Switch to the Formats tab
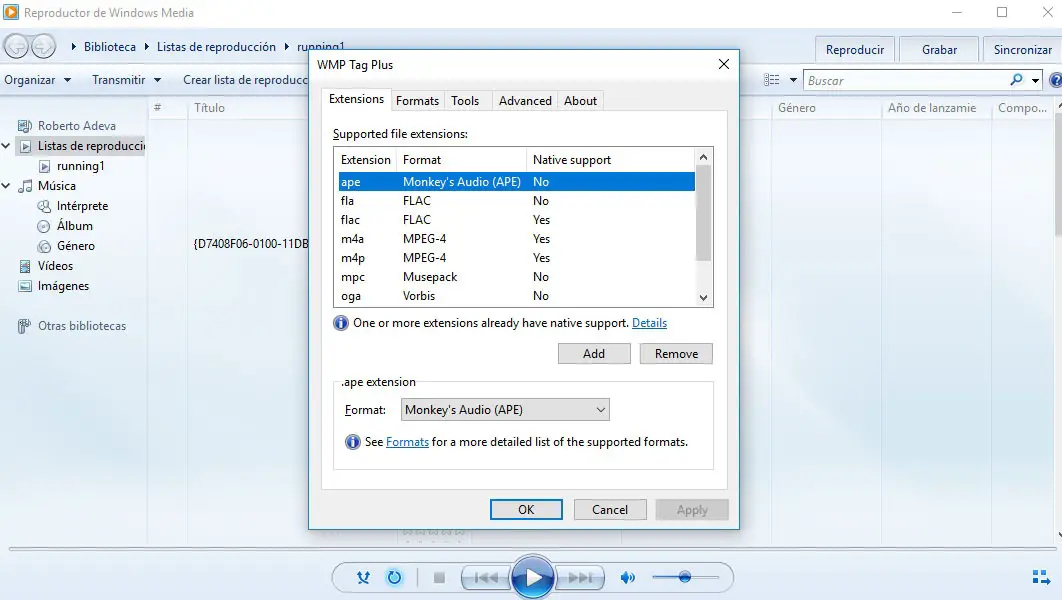This screenshot has width=1062, height=600. (417, 101)
